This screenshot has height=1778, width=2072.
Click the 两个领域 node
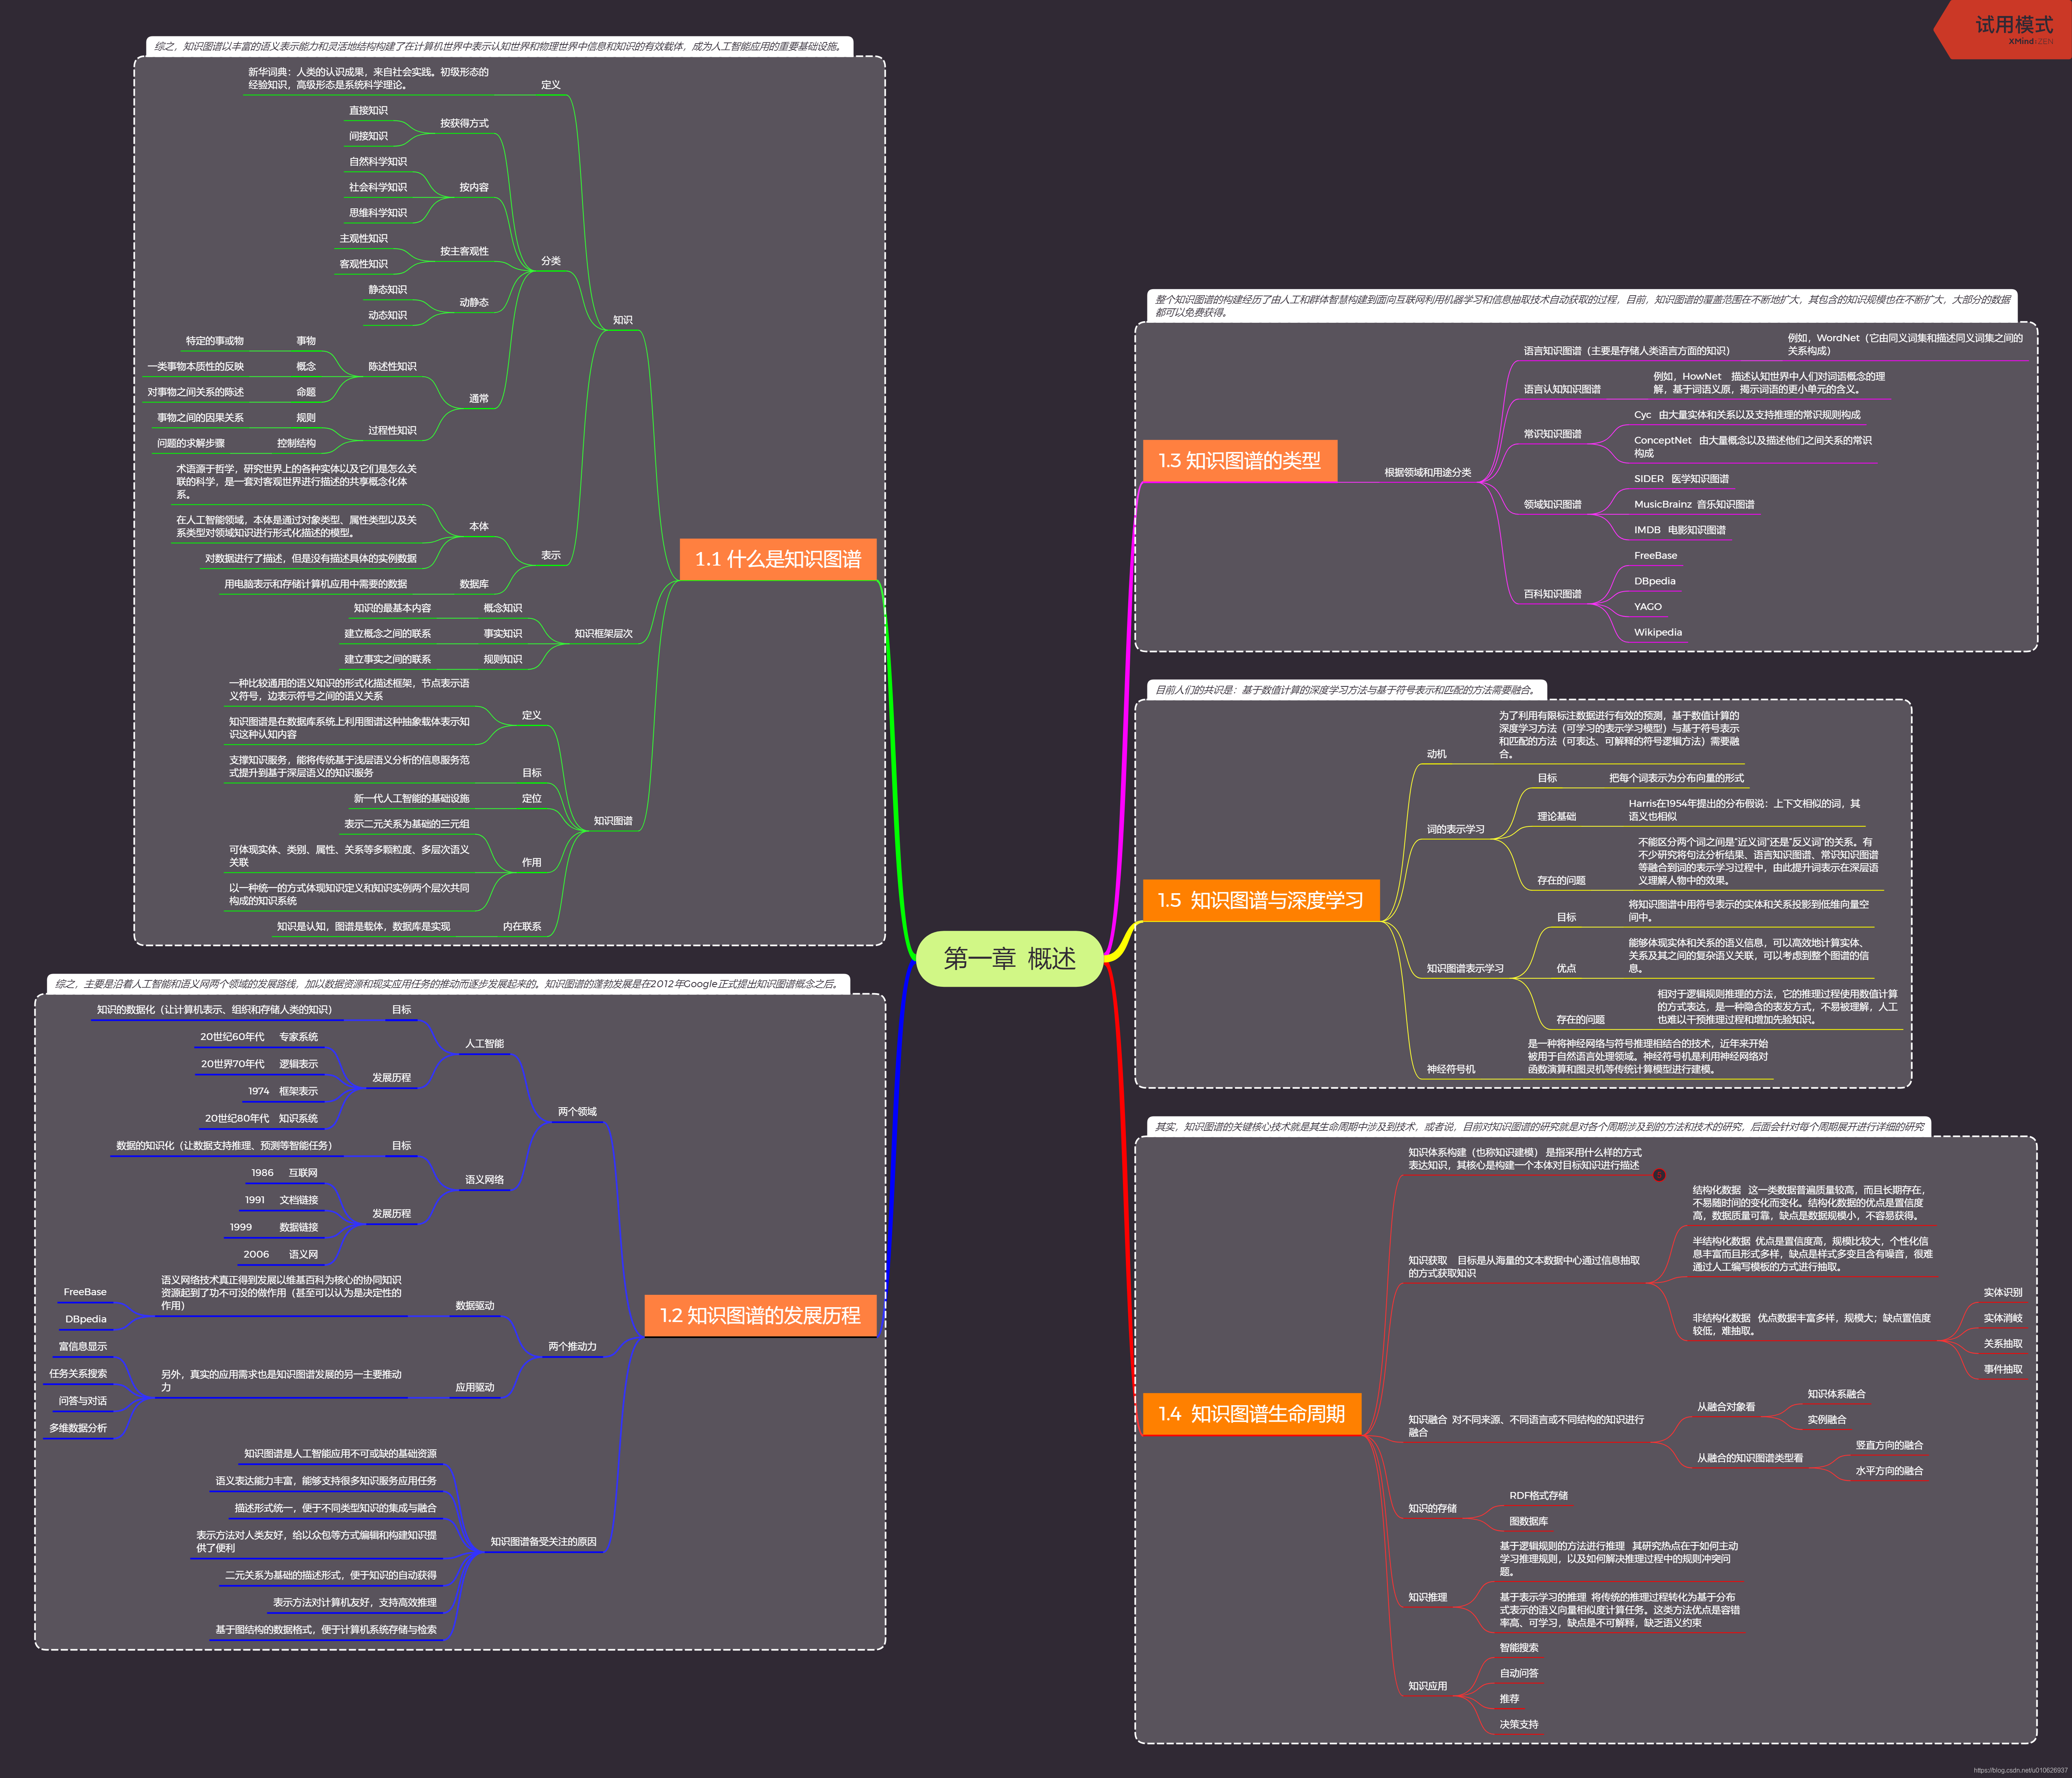coord(577,1111)
